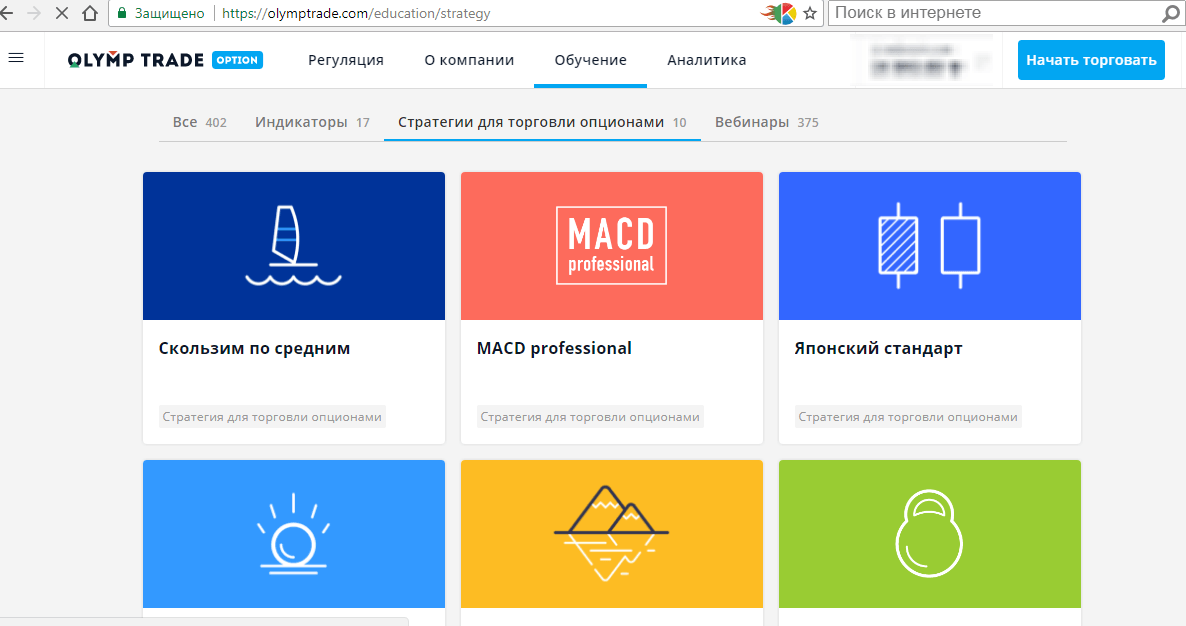This screenshot has height=626, width=1186.
Task: Click the search magnifier icon
Action: click(x=1170, y=13)
